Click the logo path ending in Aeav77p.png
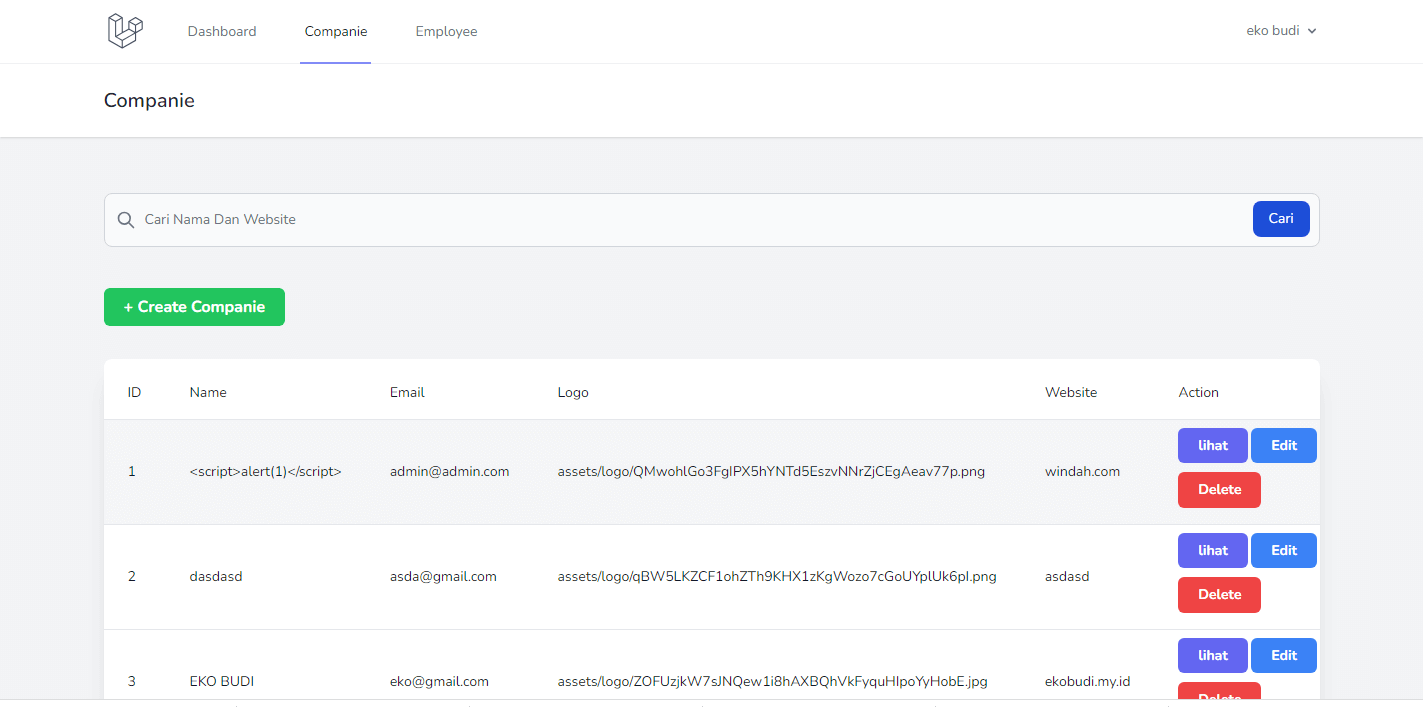The width and height of the screenshot is (1423, 707). click(x=771, y=472)
